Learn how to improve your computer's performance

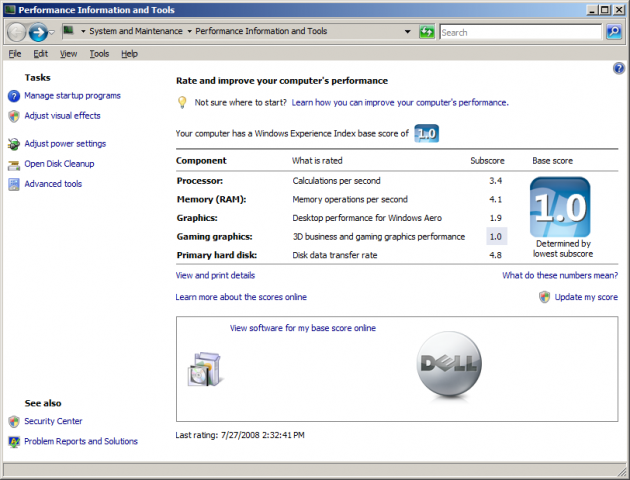pos(400,102)
